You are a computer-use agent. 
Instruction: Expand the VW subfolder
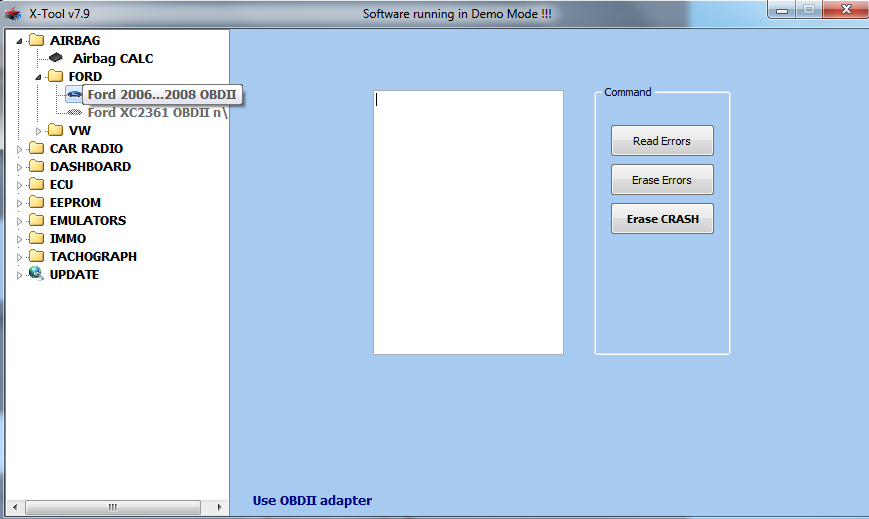pos(39,131)
